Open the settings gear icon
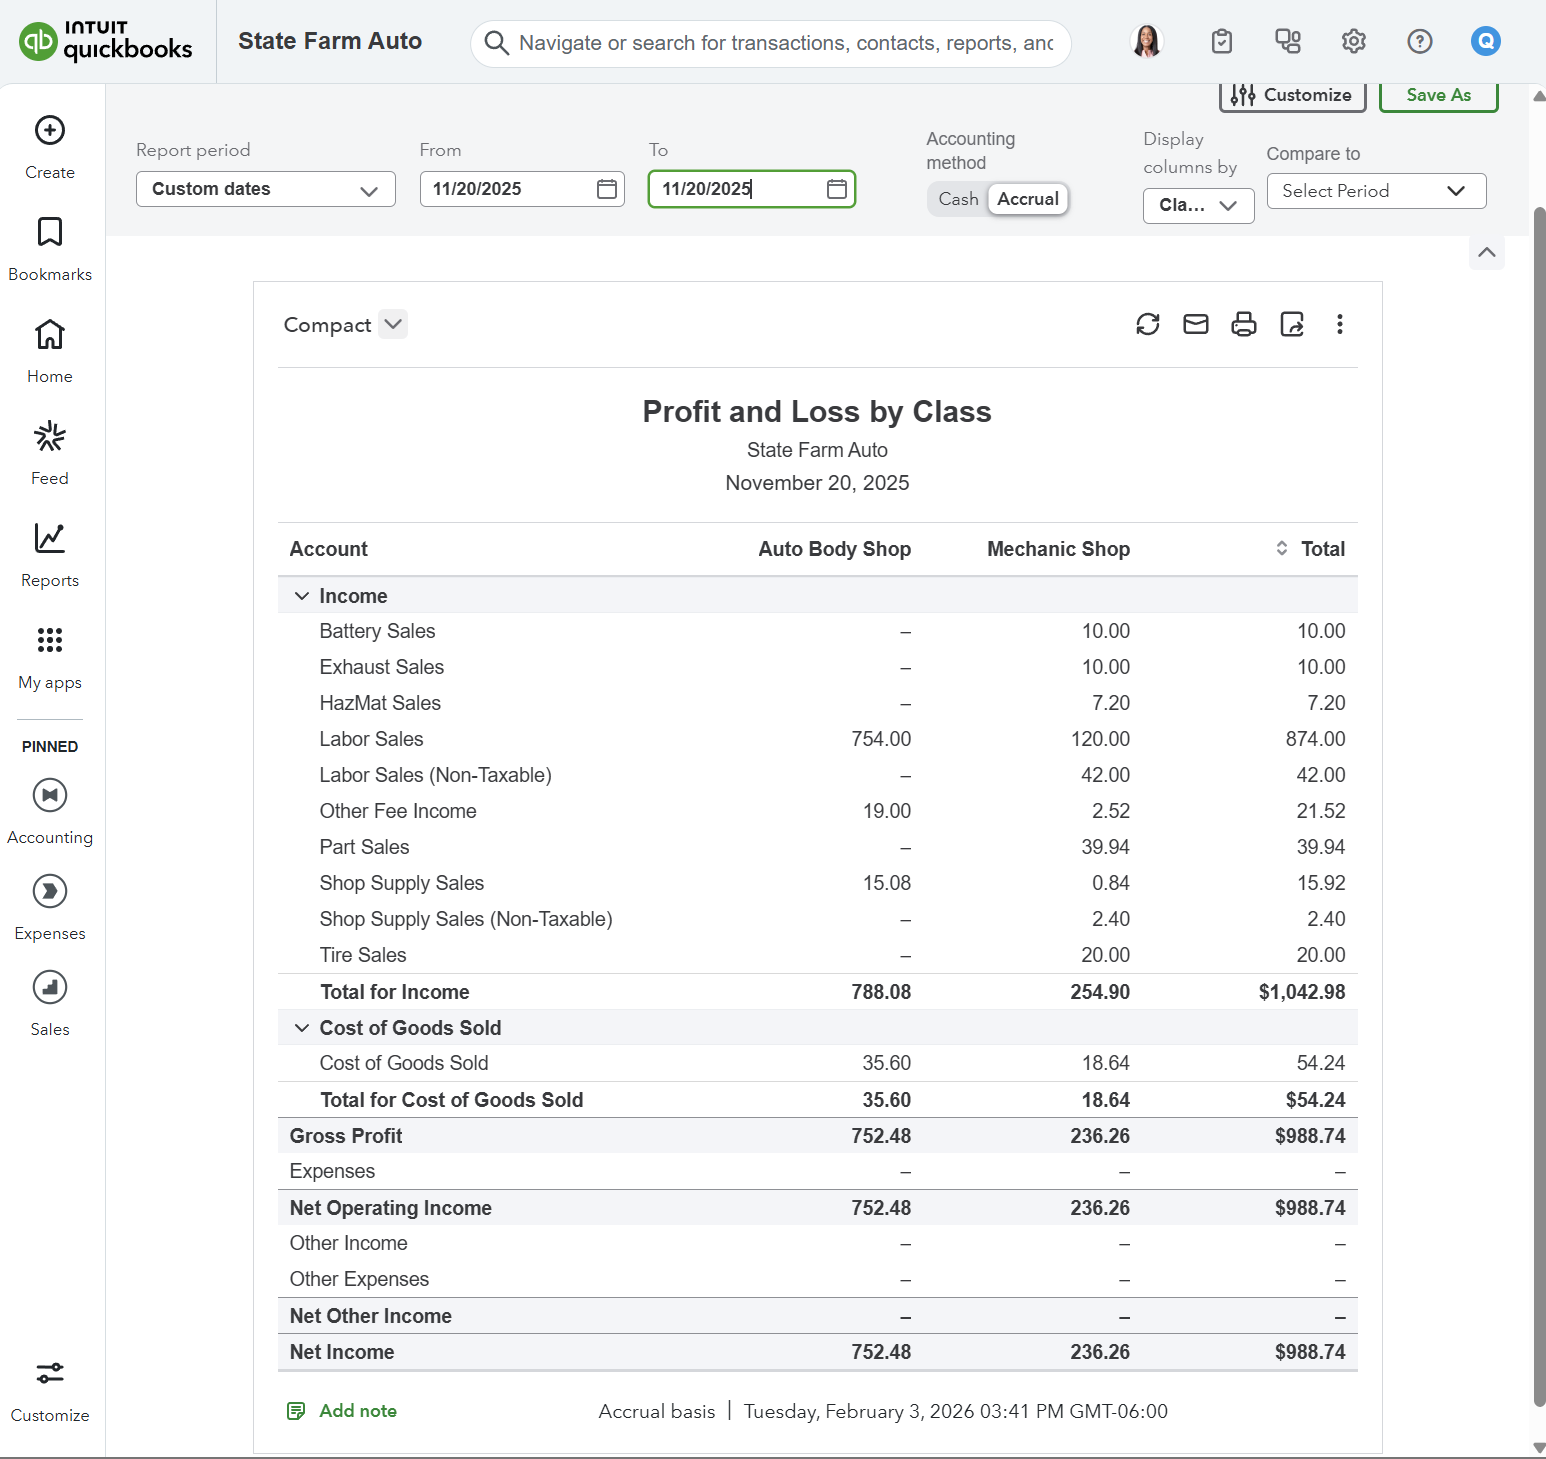The height and width of the screenshot is (1459, 1546). pyautogui.click(x=1353, y=41)
